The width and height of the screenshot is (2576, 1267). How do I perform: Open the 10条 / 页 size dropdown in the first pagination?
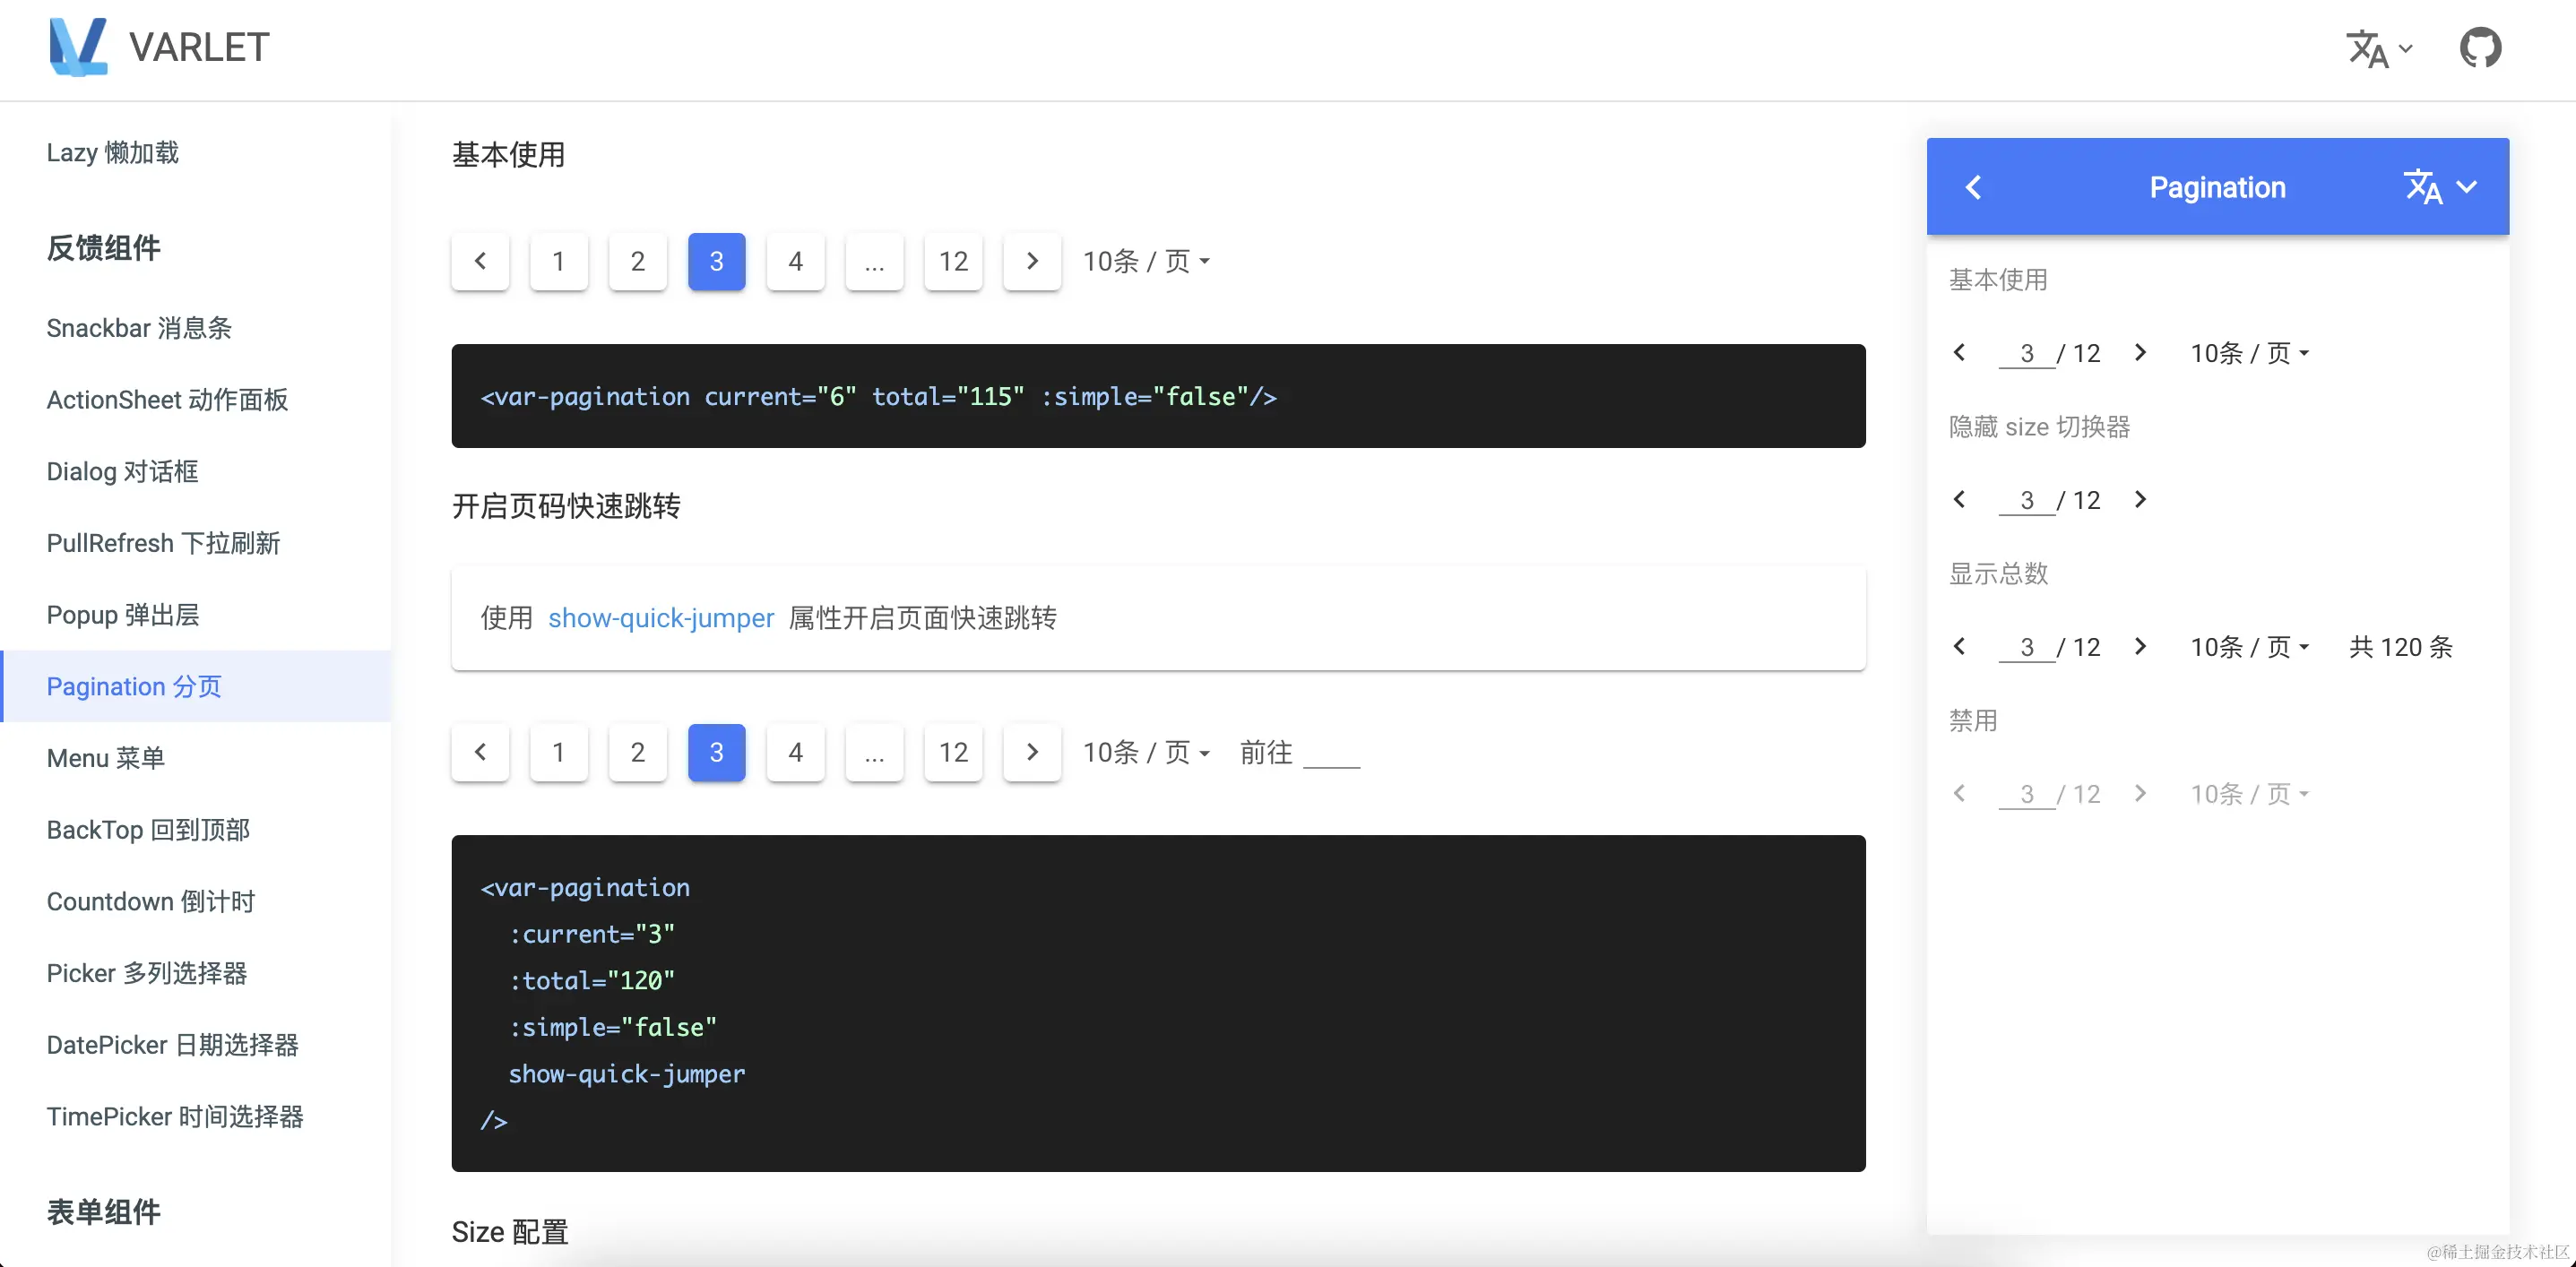pyautogui.click(x=1146, y=261)
